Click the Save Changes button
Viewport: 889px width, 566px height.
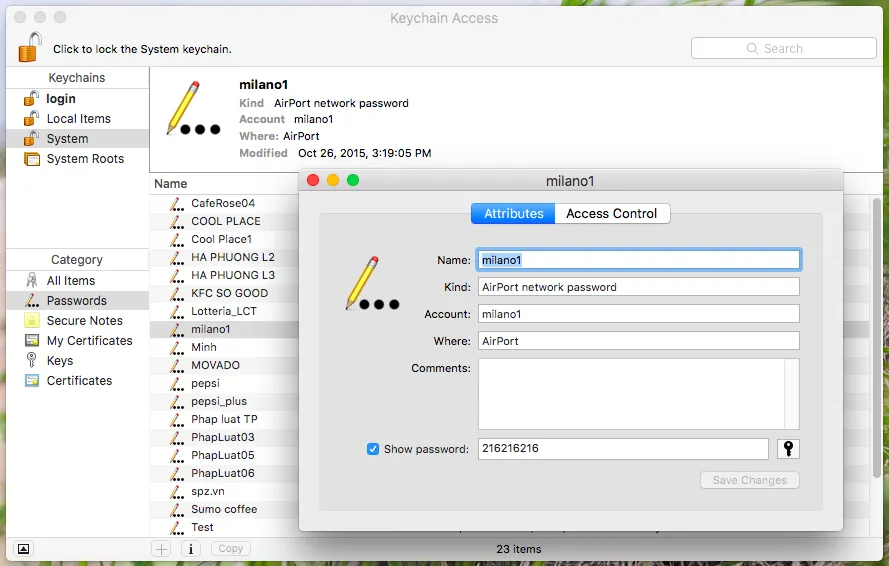point(749,480)
